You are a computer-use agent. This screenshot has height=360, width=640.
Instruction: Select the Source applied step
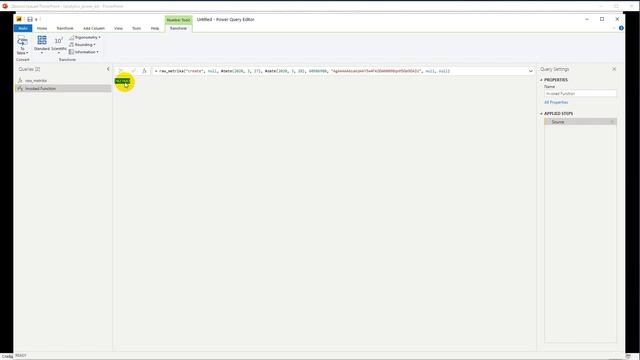(x=580, y=122)
